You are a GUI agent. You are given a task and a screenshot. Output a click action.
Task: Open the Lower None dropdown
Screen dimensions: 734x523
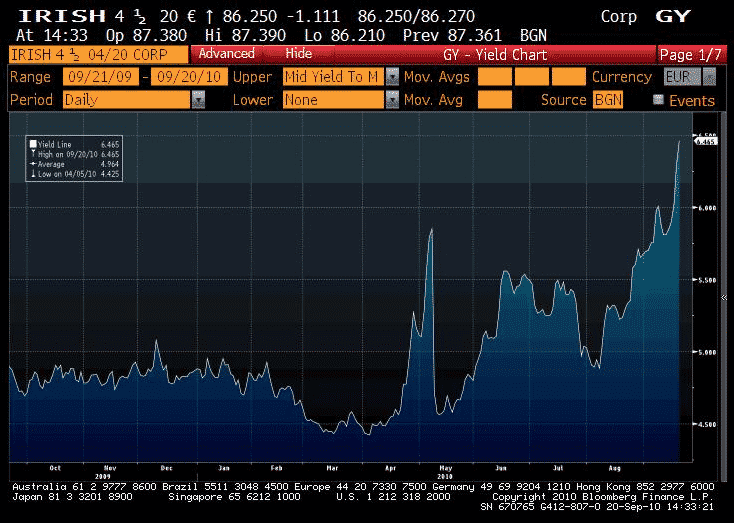[x=392, y=100]
